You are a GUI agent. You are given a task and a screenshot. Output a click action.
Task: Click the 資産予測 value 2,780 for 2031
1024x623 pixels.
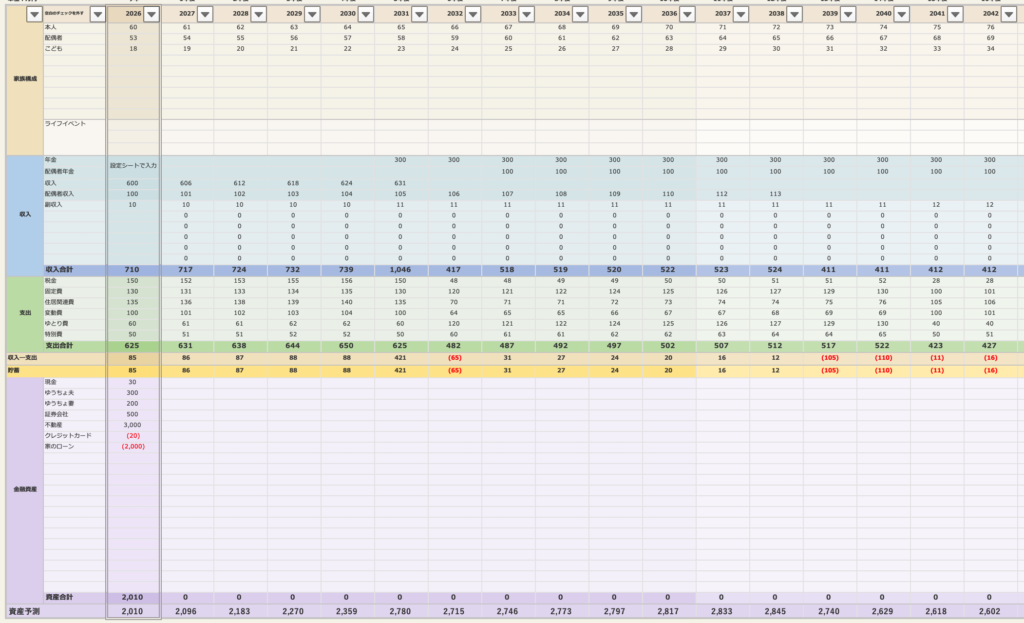(x=400, y=610)
